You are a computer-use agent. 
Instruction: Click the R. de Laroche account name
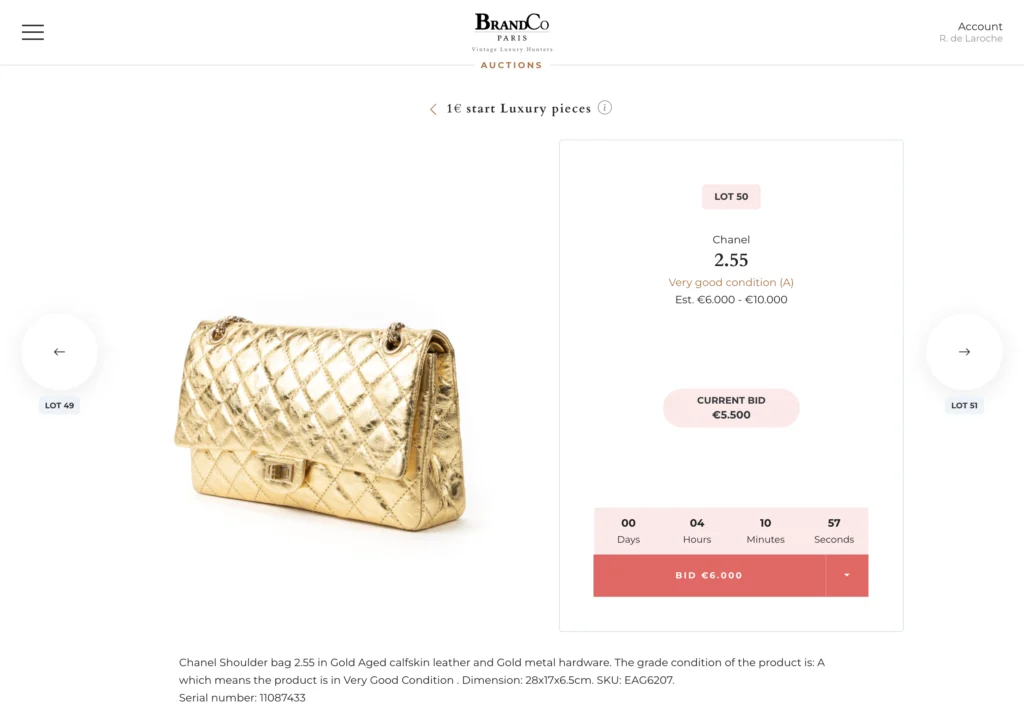click(x=970, y=39)
